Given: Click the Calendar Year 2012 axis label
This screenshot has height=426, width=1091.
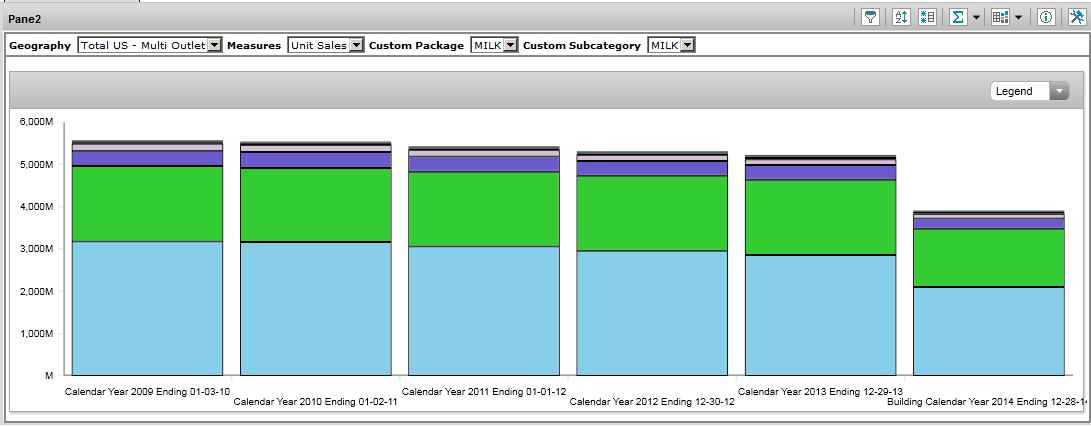Looking at the screenshot, I should (652, 402).
